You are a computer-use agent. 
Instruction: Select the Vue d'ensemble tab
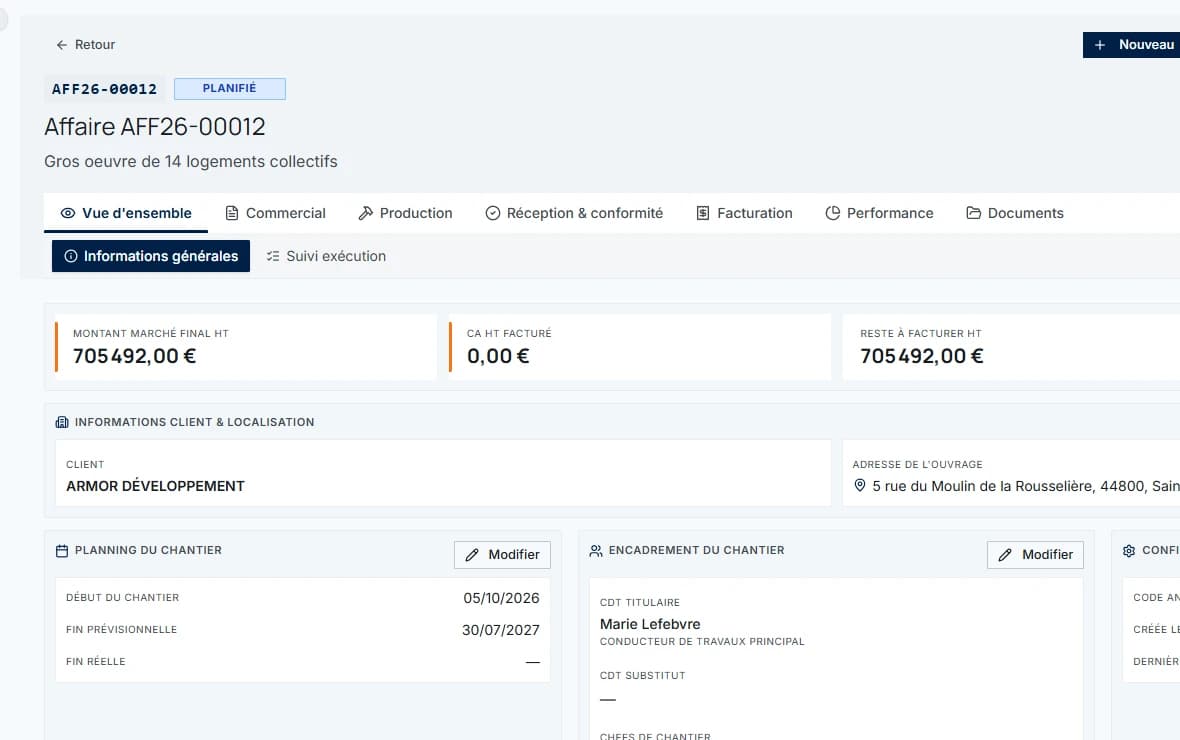click(x=126, y=213)
